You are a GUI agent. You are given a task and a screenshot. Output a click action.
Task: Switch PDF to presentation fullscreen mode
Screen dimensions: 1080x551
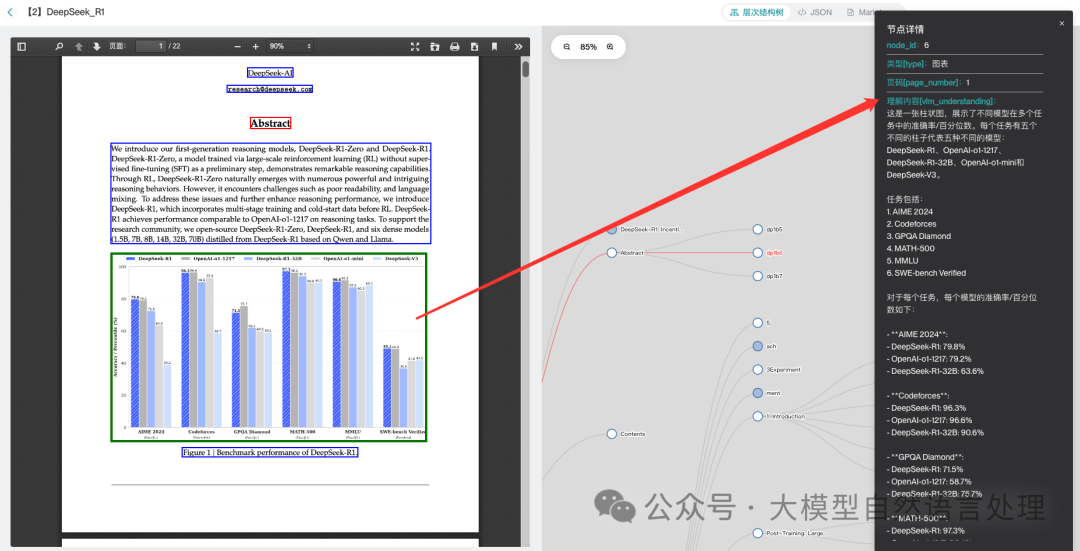(x=415, y=47)
